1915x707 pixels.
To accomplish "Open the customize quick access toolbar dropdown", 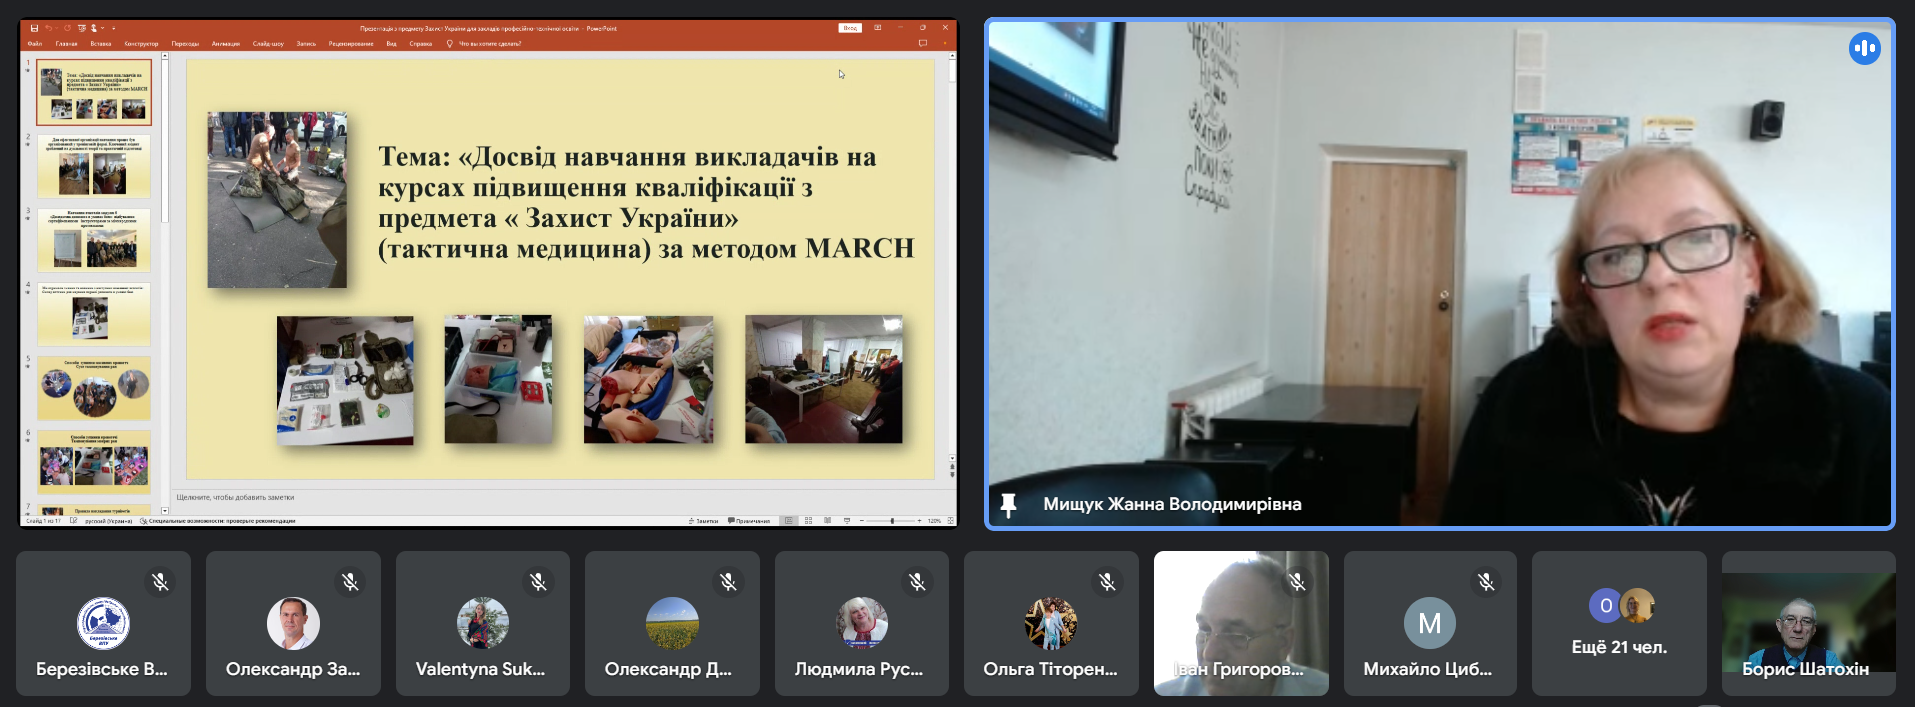I will [114, 28].
